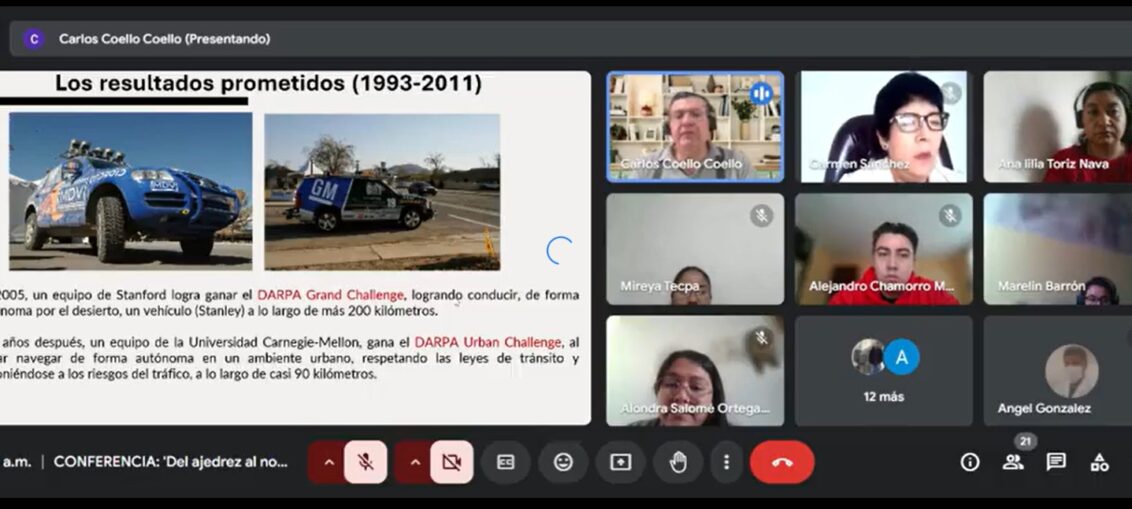Toggle the muted microphone button
The height and width of the screenshot is (509, 1132).
click(366, 462)
